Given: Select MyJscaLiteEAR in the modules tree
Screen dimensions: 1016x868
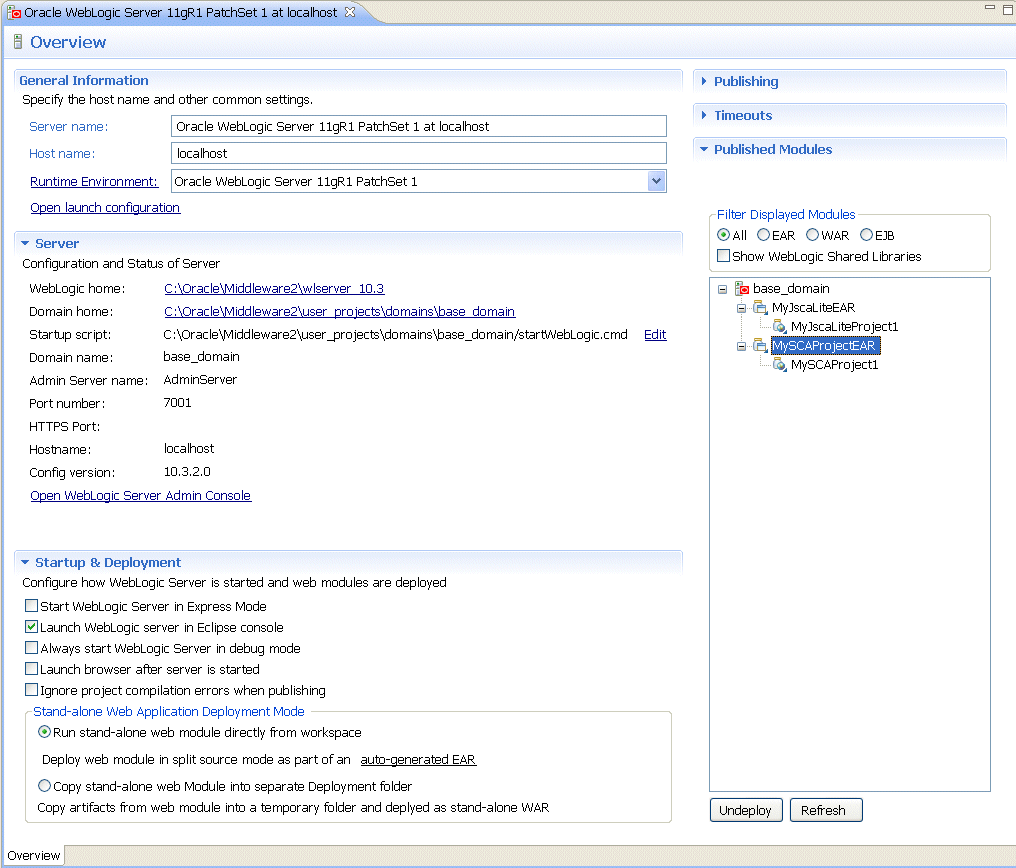Looking at the screenshot, I should point(813,308).
